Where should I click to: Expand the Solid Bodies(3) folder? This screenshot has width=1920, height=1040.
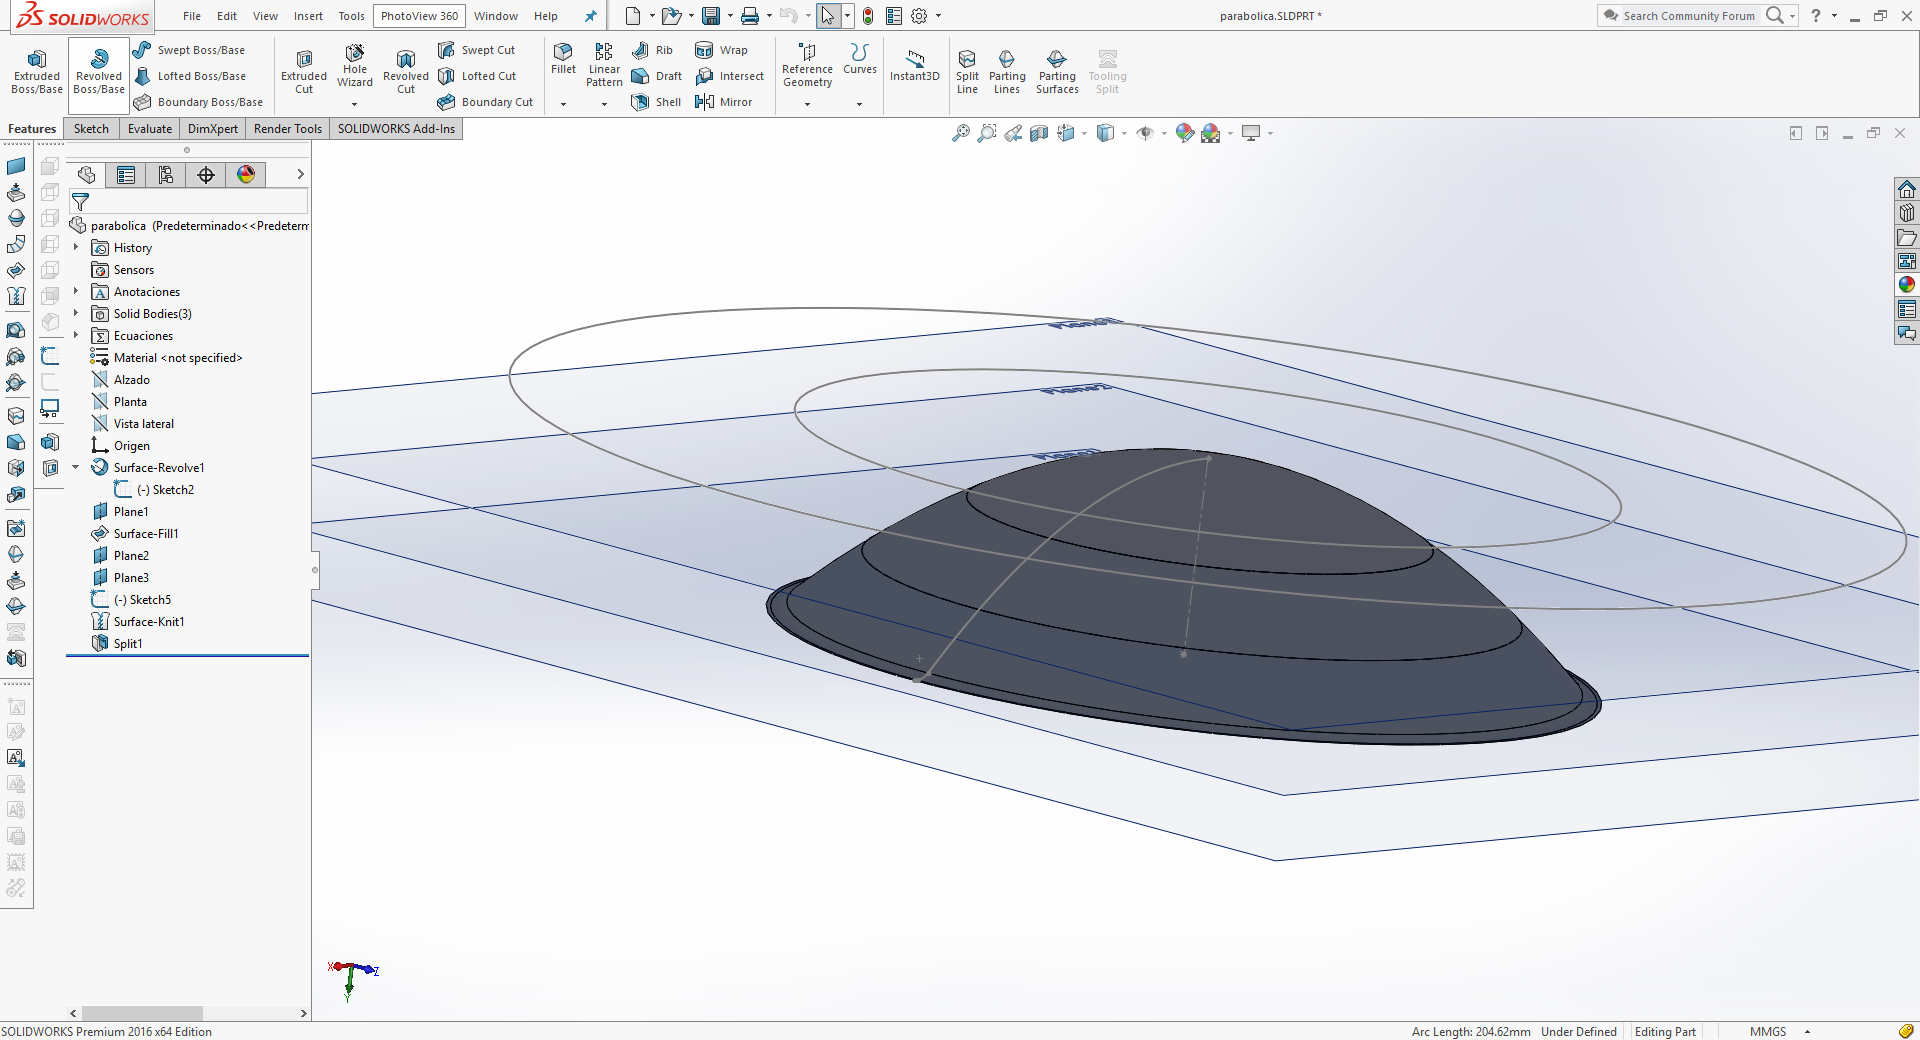(75, 313)
